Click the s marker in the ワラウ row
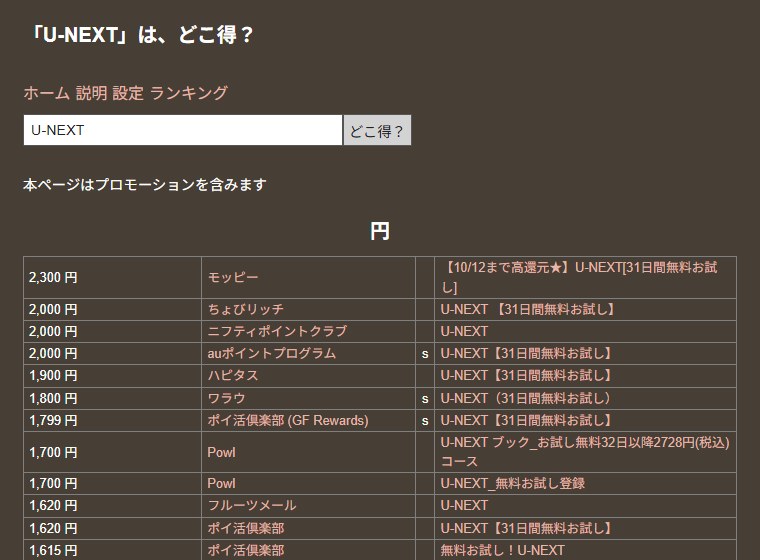This screenshot has width=760, height=560. click(425, 399)
